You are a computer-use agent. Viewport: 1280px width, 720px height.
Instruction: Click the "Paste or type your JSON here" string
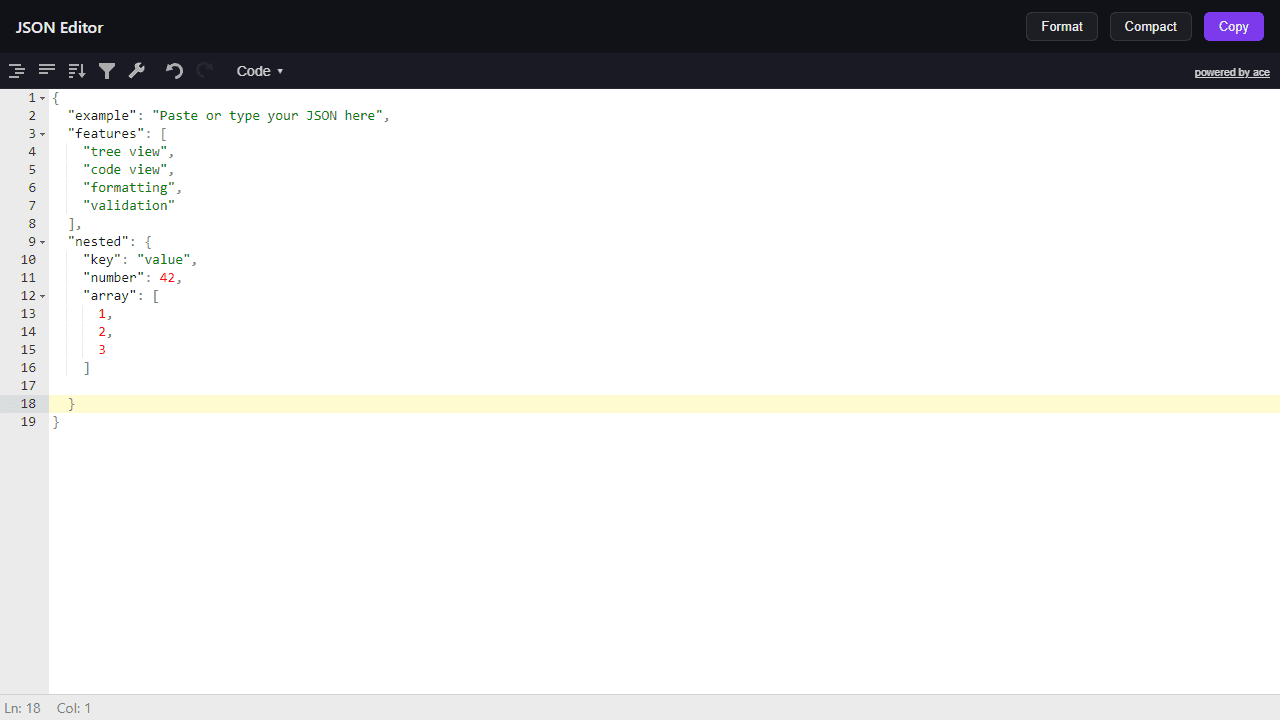pos(267,116)
